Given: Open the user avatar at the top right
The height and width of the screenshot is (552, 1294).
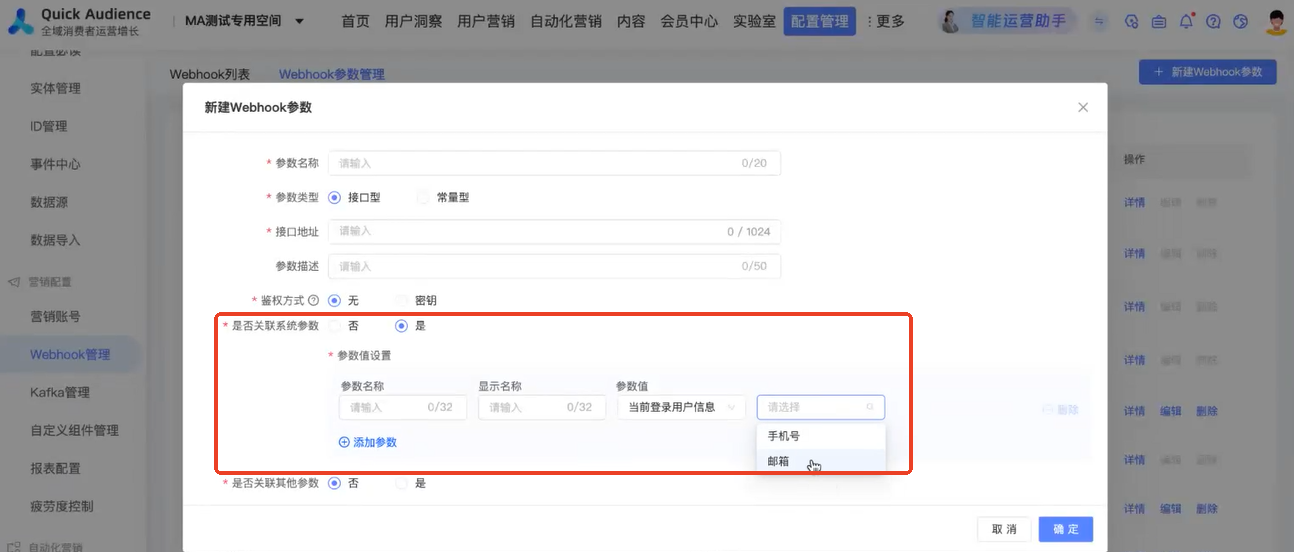Looking at the screenshot, I should (x=1275, y=21).
